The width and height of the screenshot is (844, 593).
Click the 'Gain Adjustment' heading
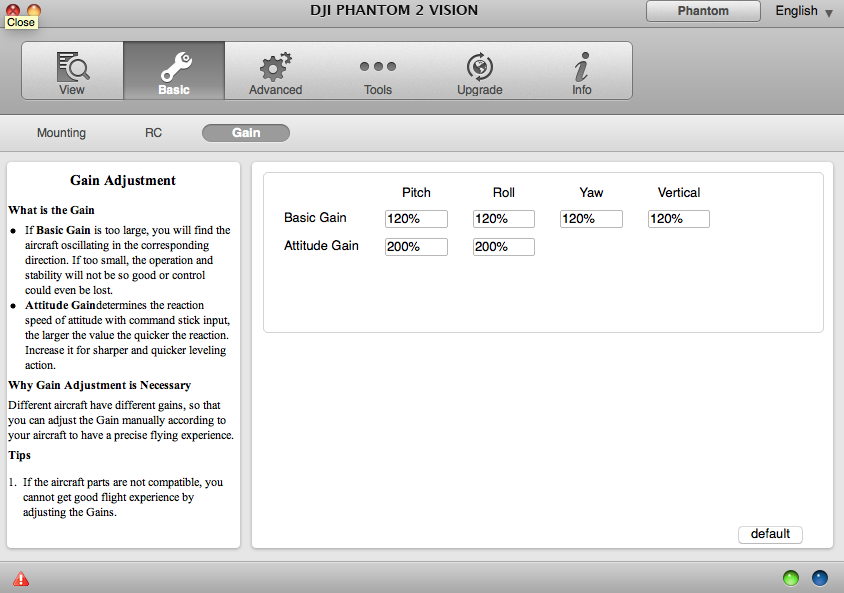123,180
